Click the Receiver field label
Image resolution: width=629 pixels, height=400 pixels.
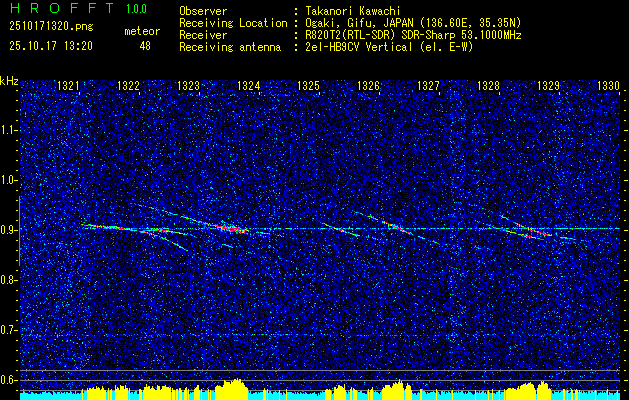(203, 35)
